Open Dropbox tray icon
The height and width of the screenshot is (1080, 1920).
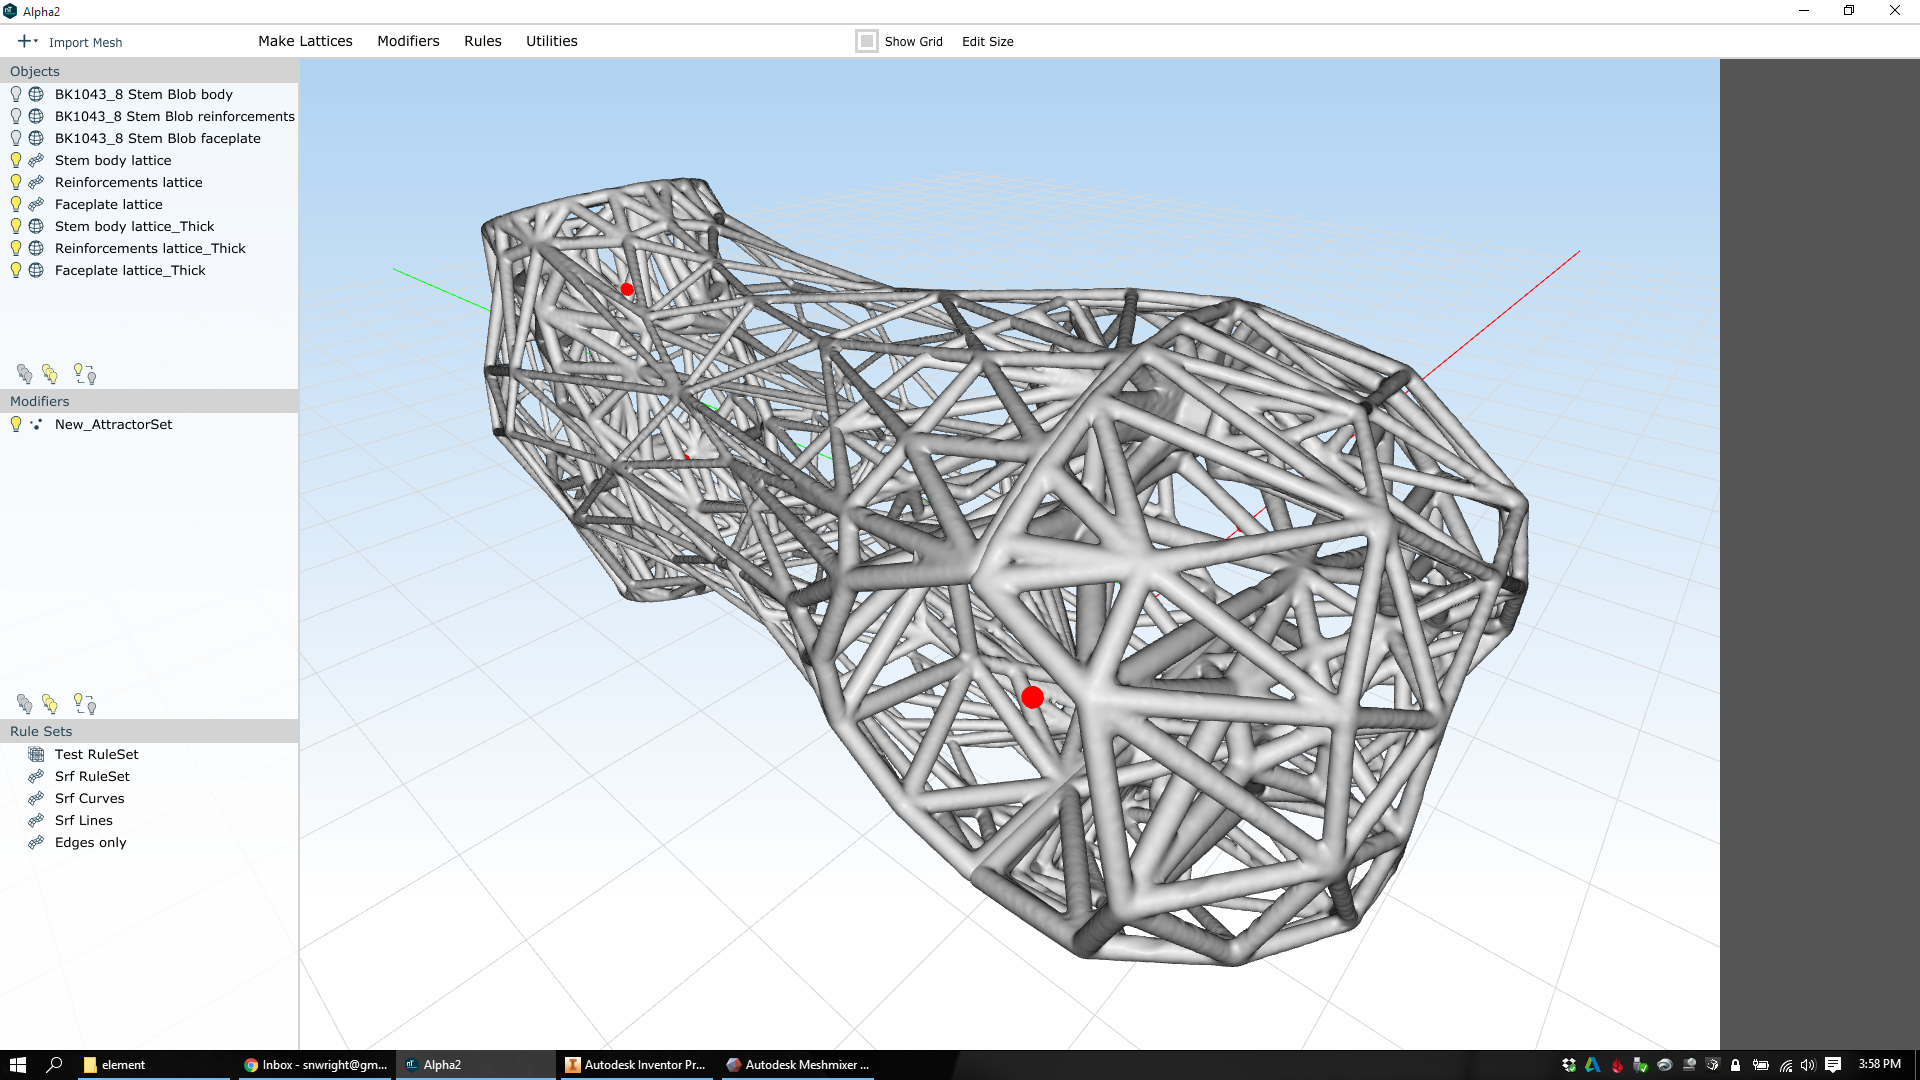coord(1568,1065)
